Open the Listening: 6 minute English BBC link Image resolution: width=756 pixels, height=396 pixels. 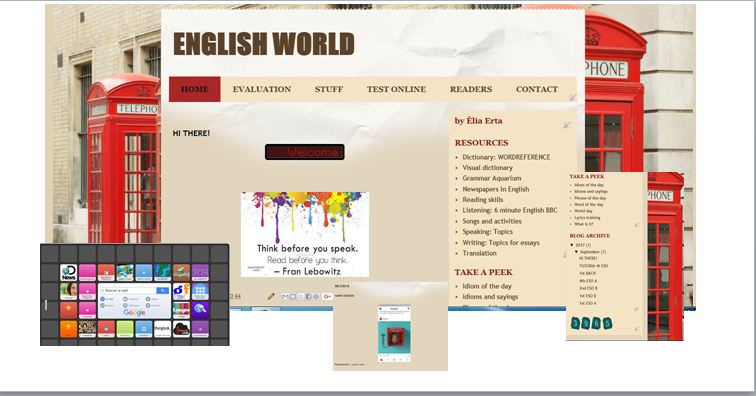click(x=510, y=210)
